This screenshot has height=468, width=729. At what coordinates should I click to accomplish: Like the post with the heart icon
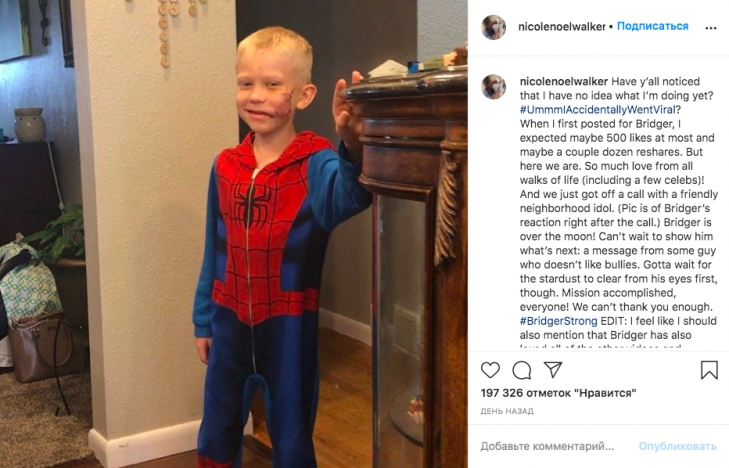490,370
